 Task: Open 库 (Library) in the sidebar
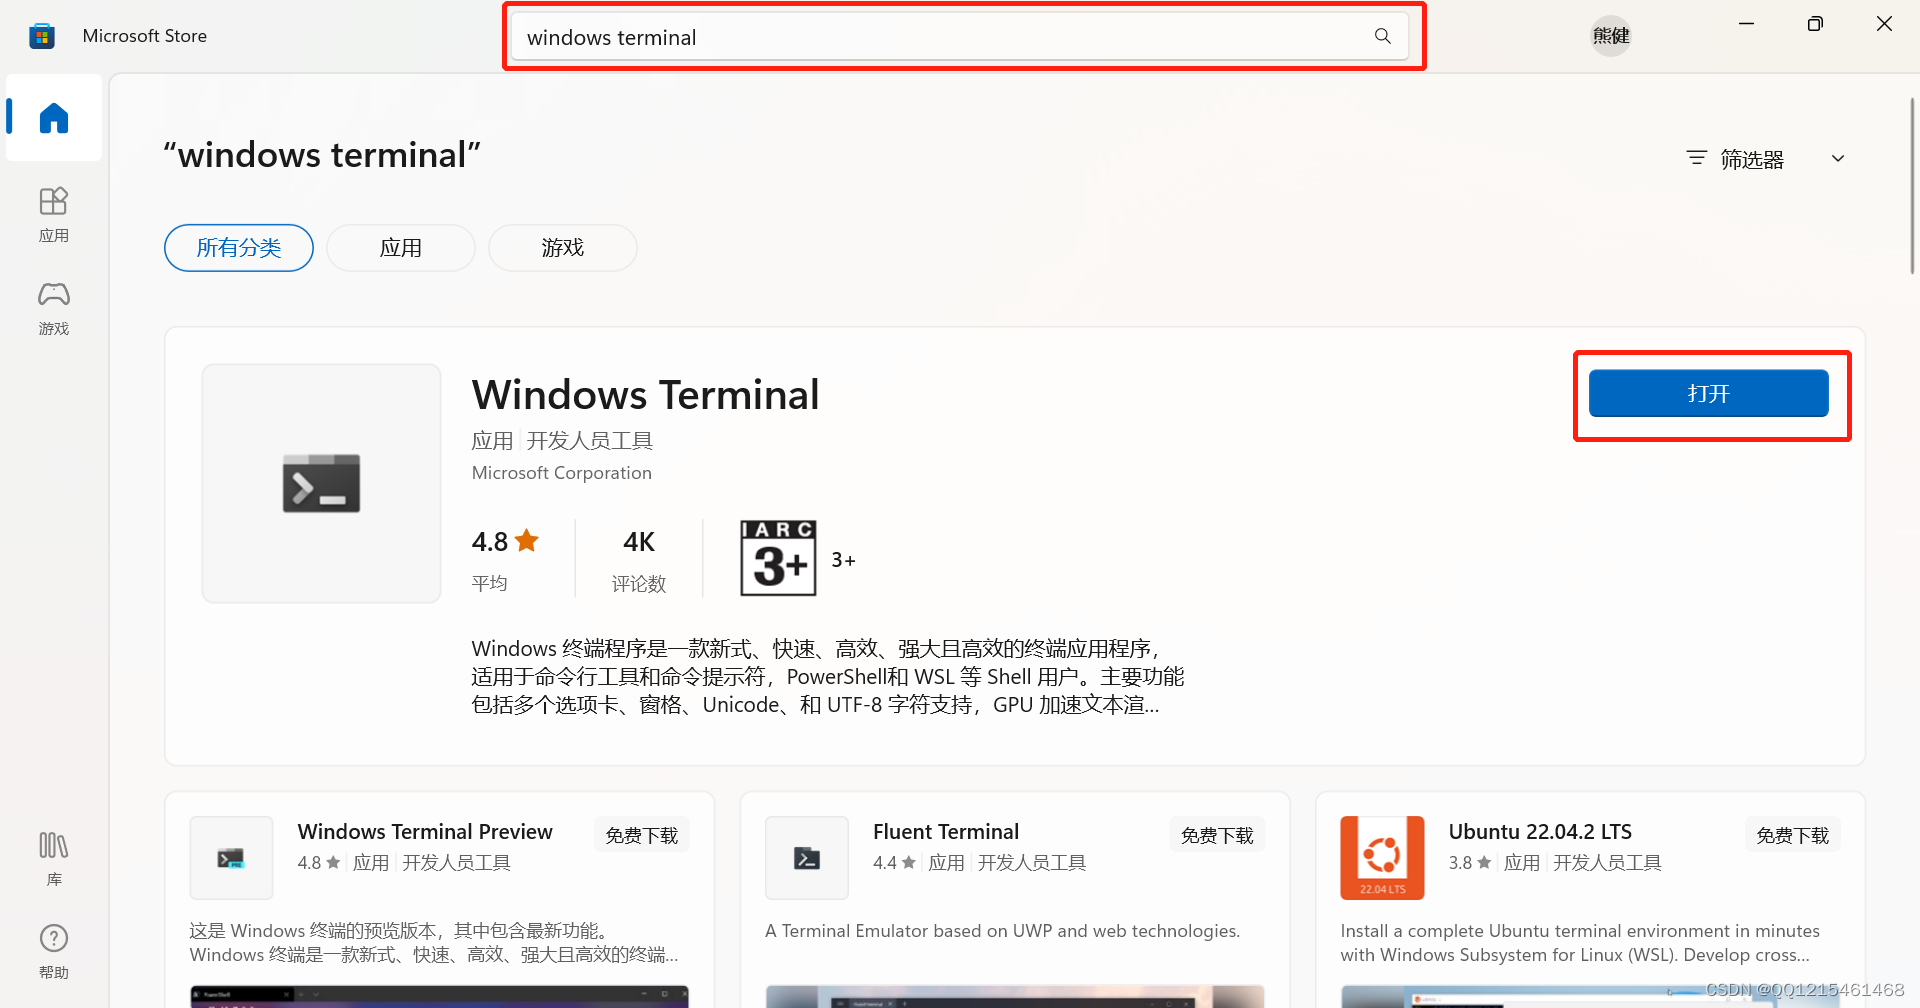(54, 858)
